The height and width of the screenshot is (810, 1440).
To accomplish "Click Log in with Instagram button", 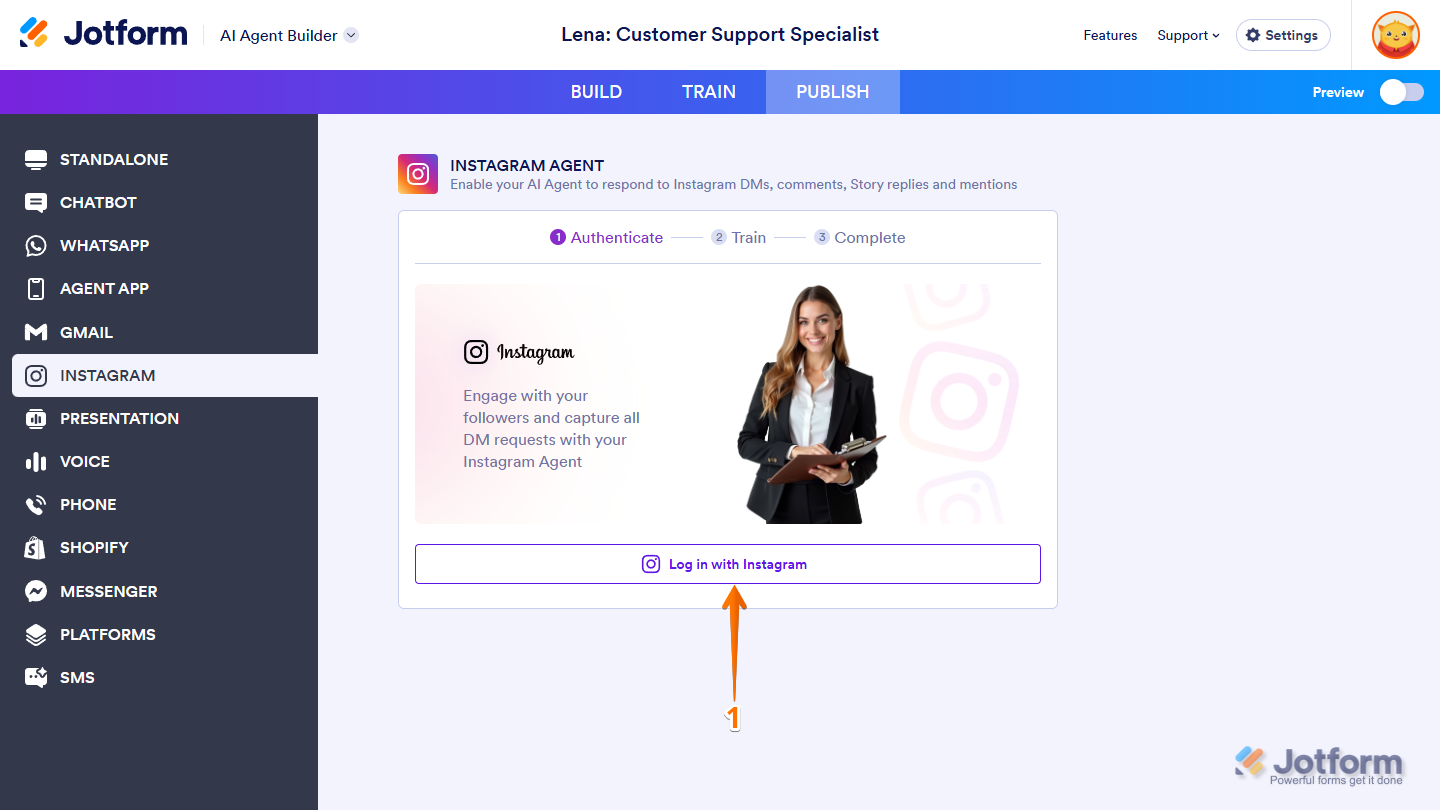I will (728, 564).
